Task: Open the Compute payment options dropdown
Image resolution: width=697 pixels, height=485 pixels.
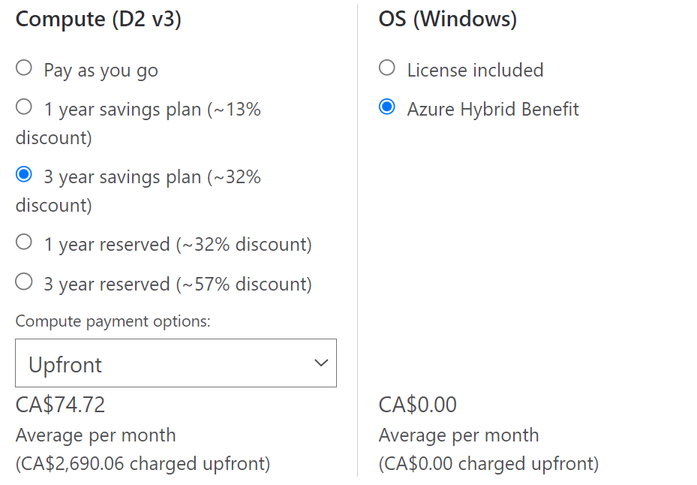Action: click(175, 363)
